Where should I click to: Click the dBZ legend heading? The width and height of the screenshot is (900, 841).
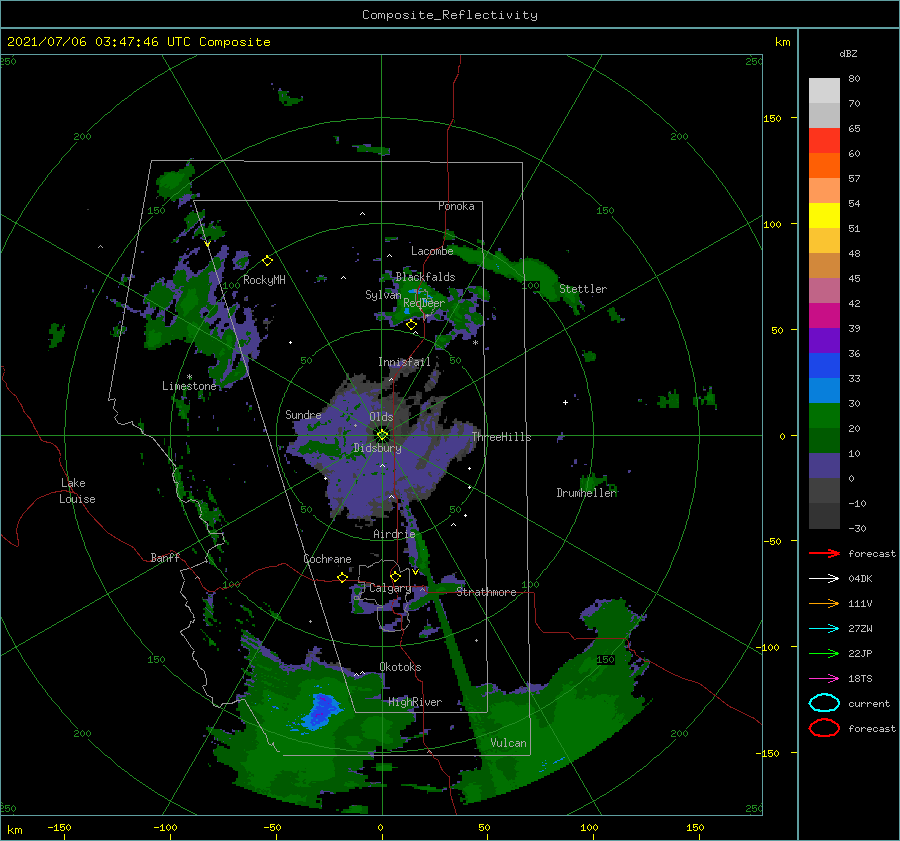point(848,54)
